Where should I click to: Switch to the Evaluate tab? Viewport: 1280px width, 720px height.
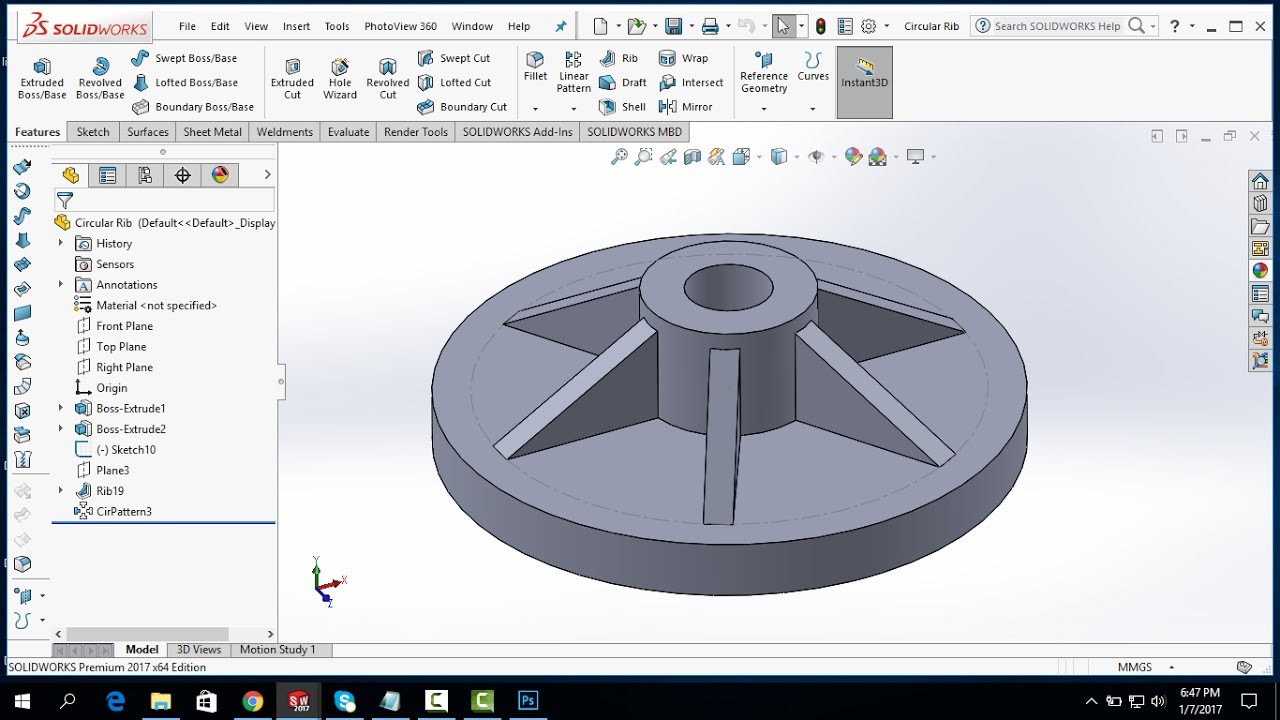[x=348, y=132]
